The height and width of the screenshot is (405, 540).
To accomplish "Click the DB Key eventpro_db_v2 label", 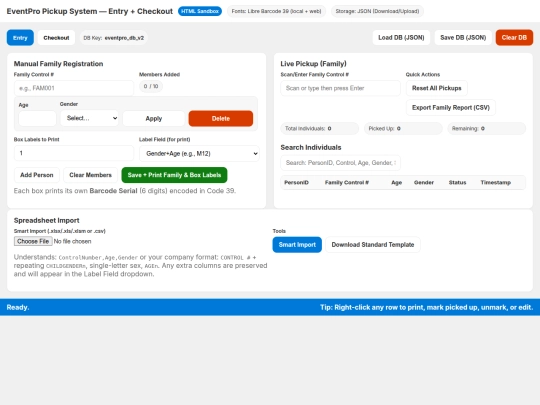I will [113, 38].
